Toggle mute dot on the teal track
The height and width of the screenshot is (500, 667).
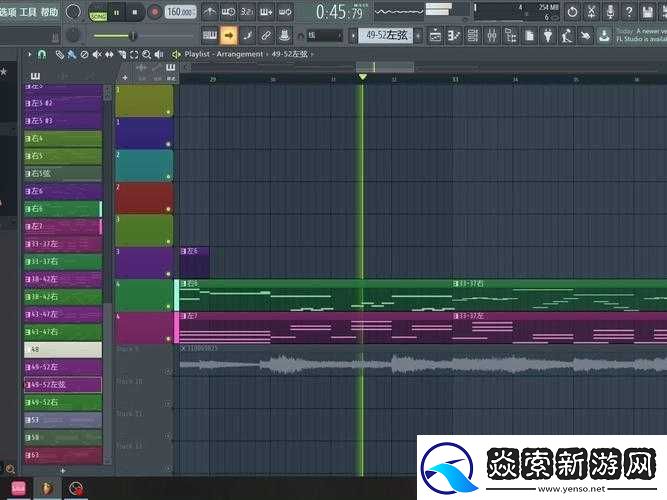tap(168, 177)
